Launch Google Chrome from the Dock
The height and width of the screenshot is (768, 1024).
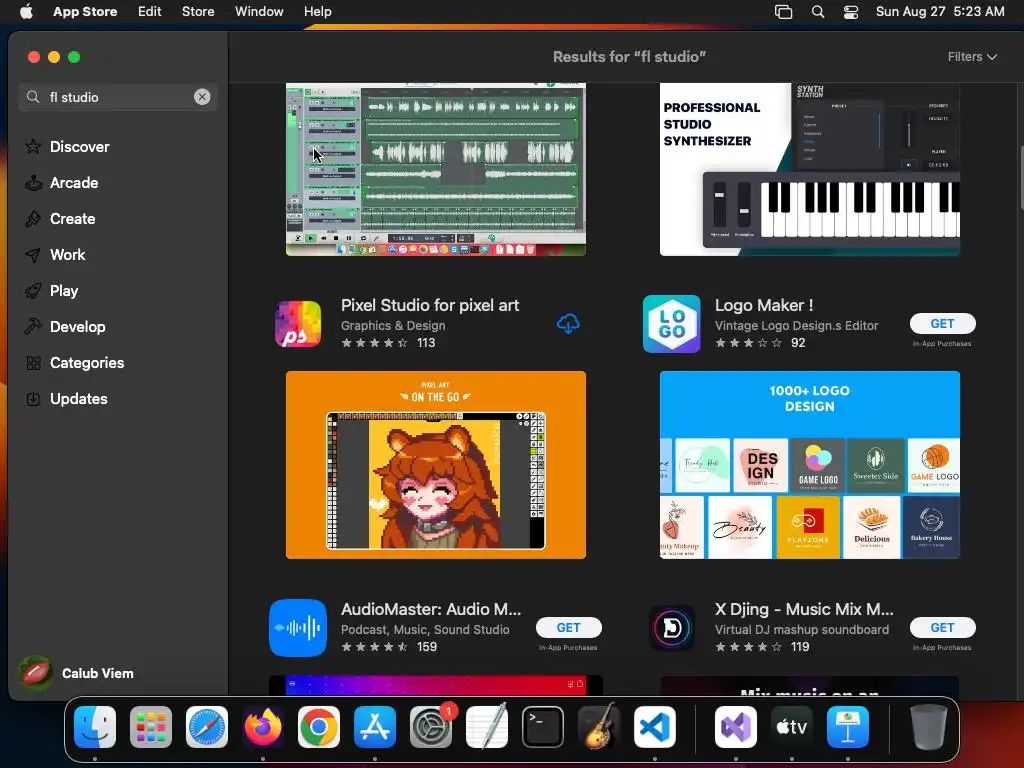pos(319,727)
